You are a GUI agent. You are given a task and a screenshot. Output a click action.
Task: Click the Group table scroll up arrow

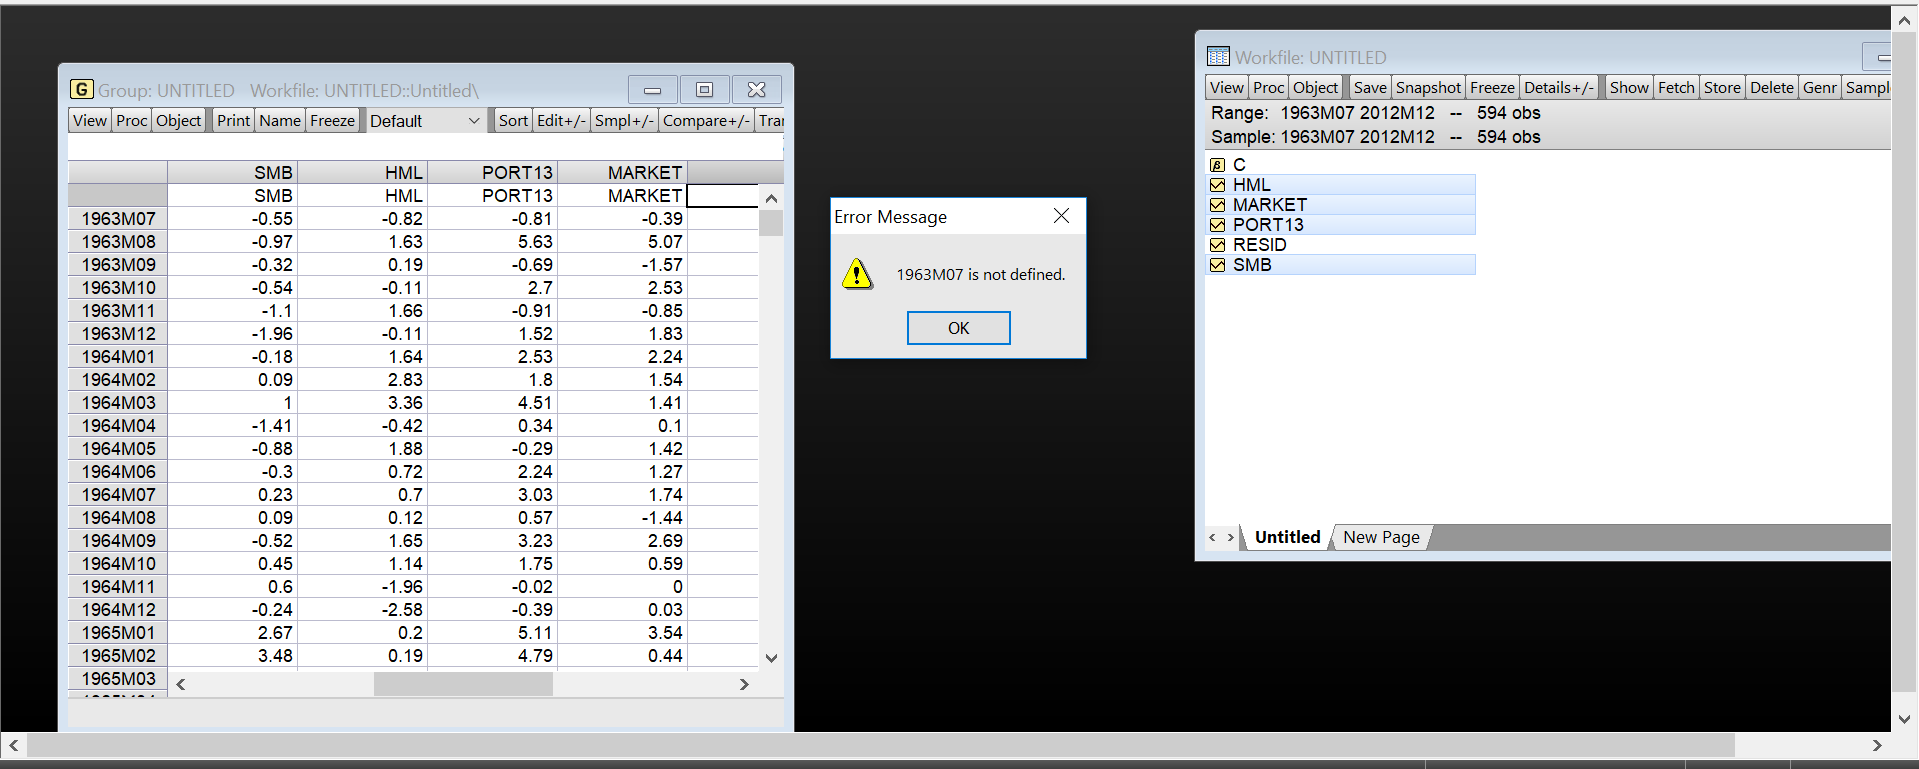[x=771, y=198]
